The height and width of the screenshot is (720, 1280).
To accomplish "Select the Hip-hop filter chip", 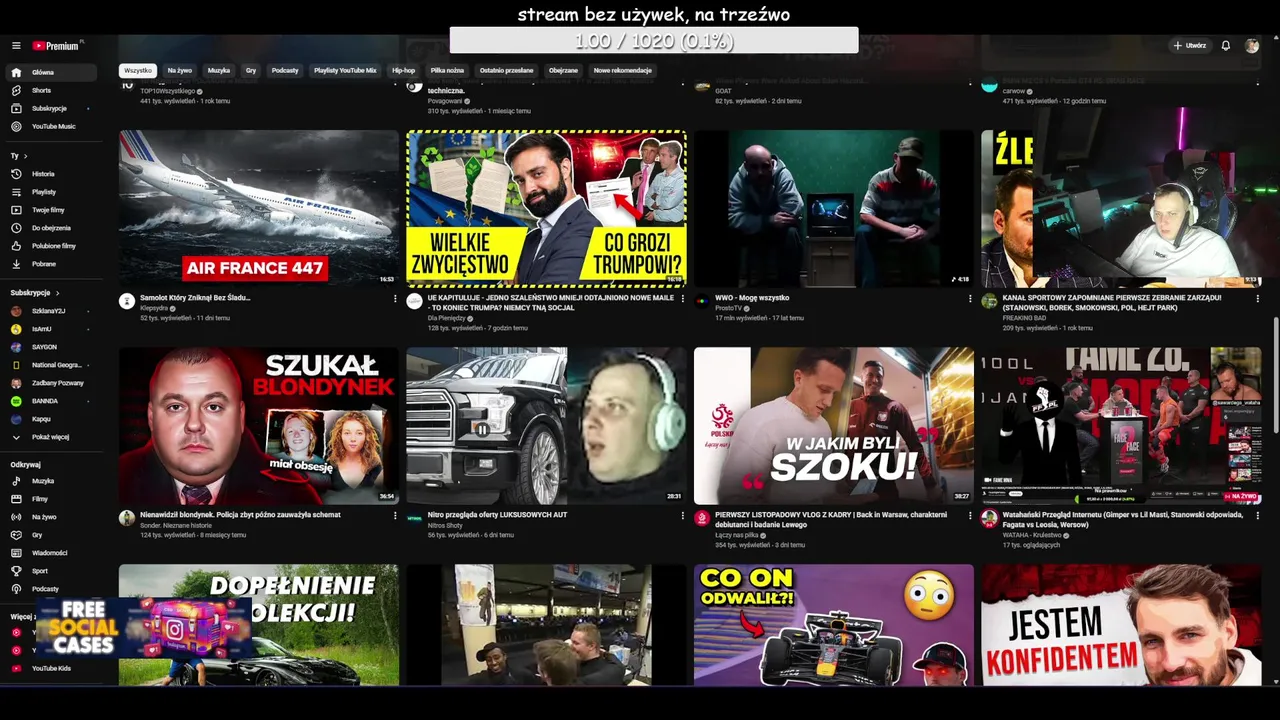I will coord(403,71).
